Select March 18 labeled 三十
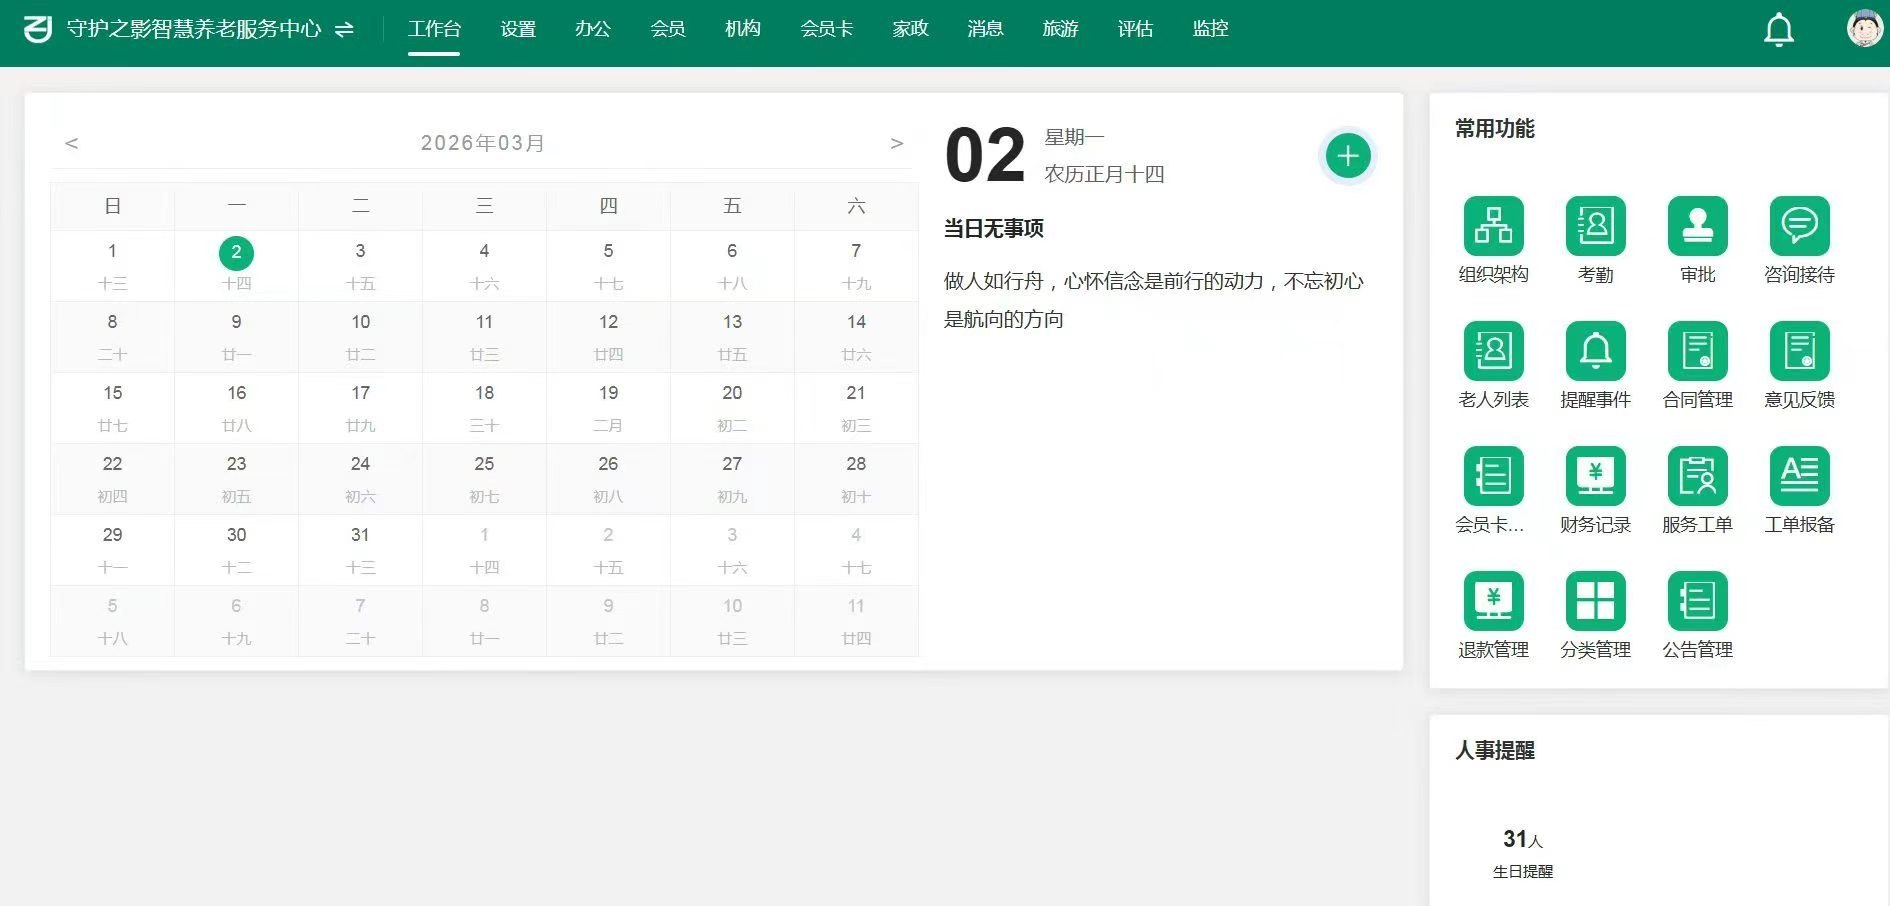Viewport: 1890px width, 906px height. [484, 408]
